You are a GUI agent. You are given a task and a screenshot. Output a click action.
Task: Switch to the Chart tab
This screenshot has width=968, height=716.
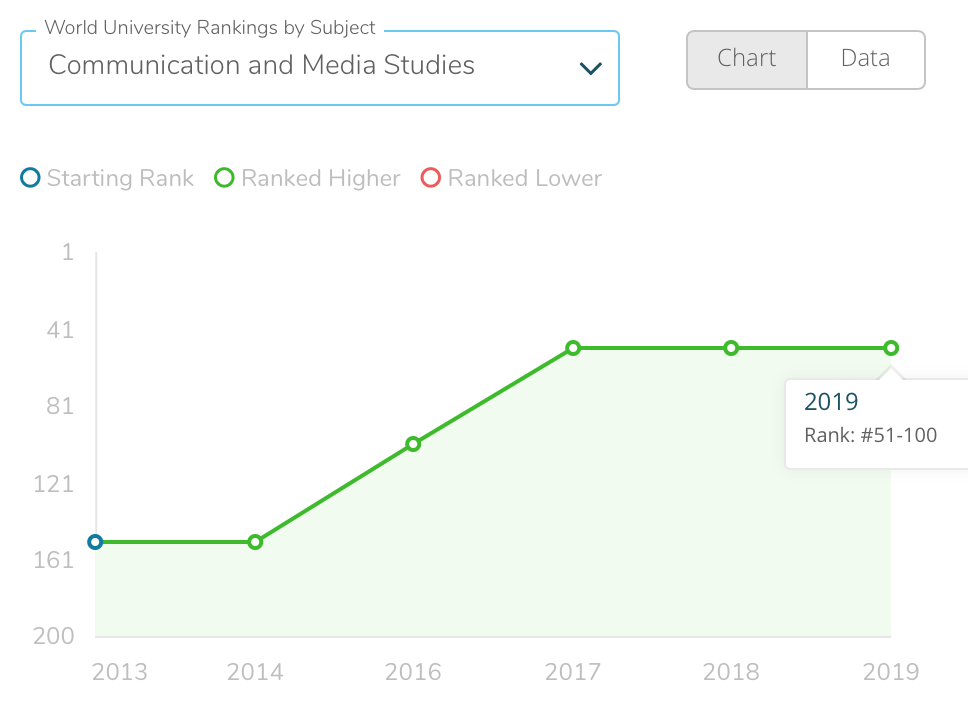click(747, 59)
